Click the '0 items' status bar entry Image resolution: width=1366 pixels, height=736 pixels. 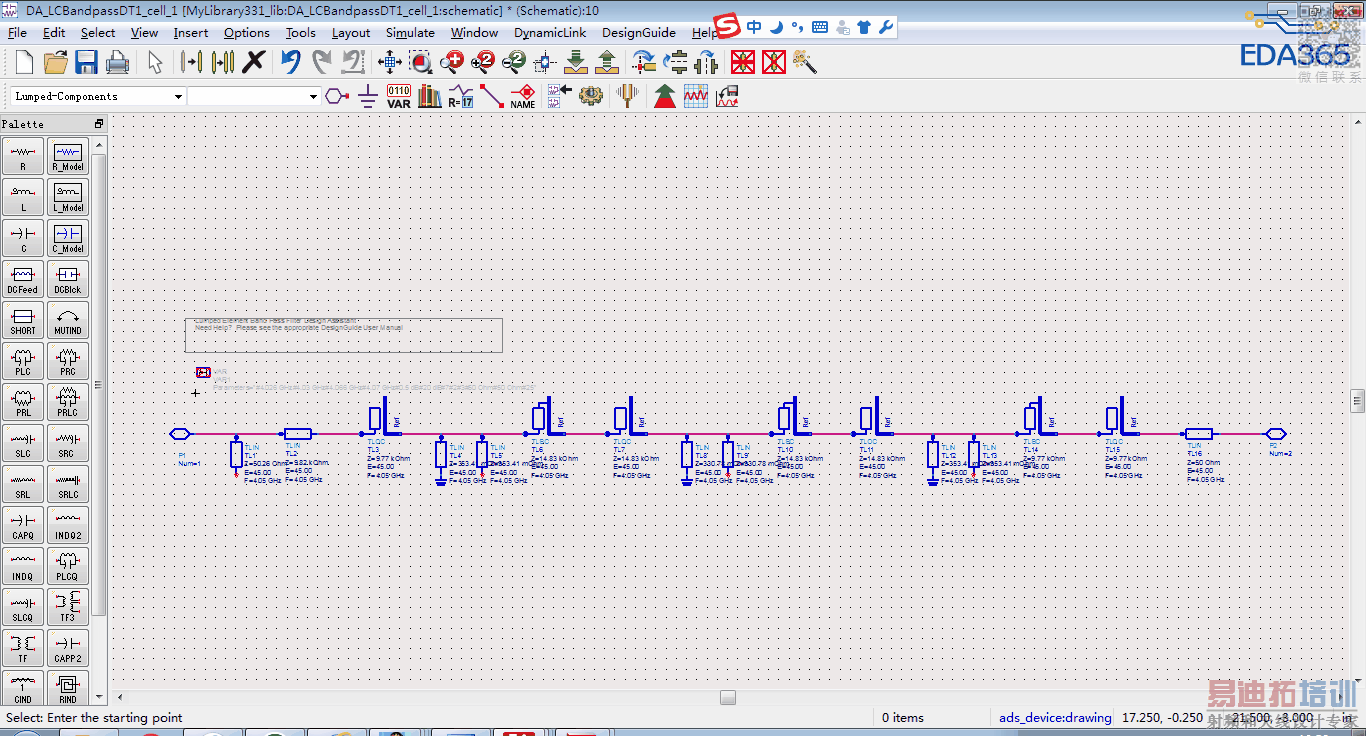(903, 717)
